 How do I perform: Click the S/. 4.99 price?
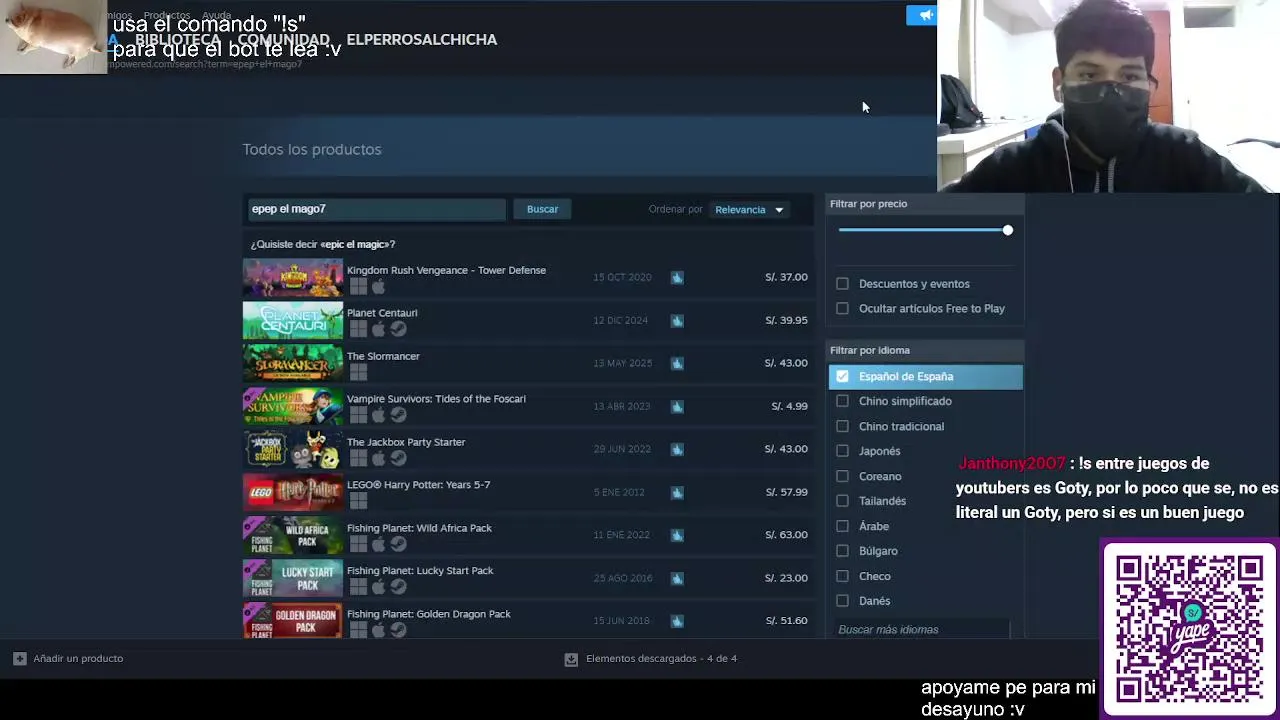[789, 406]
